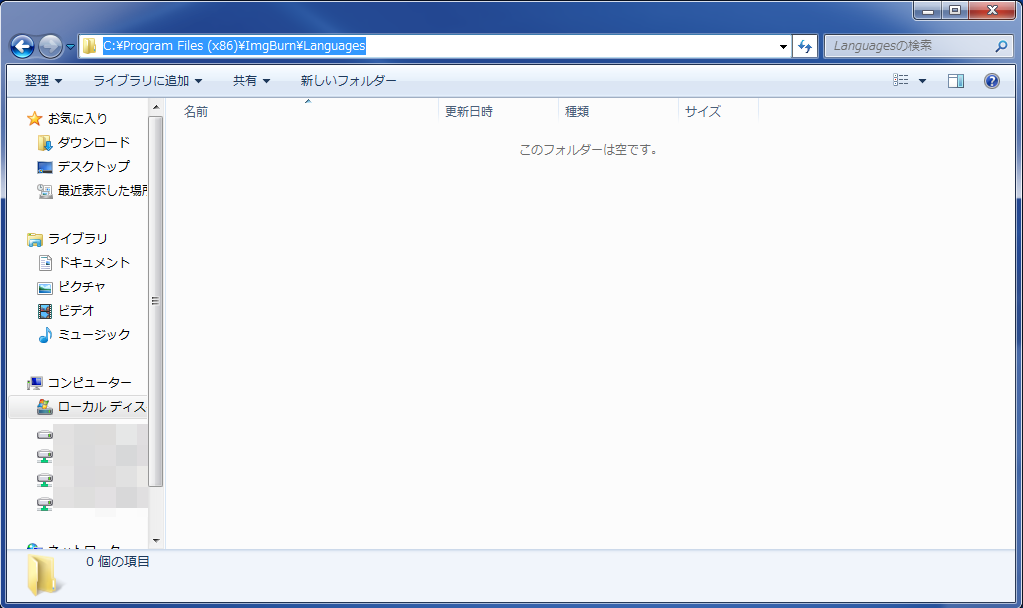Viewport: 1023px width, 608px height.
Task: Open the recent pages dropdown arrow
Action: click(70, 47)
